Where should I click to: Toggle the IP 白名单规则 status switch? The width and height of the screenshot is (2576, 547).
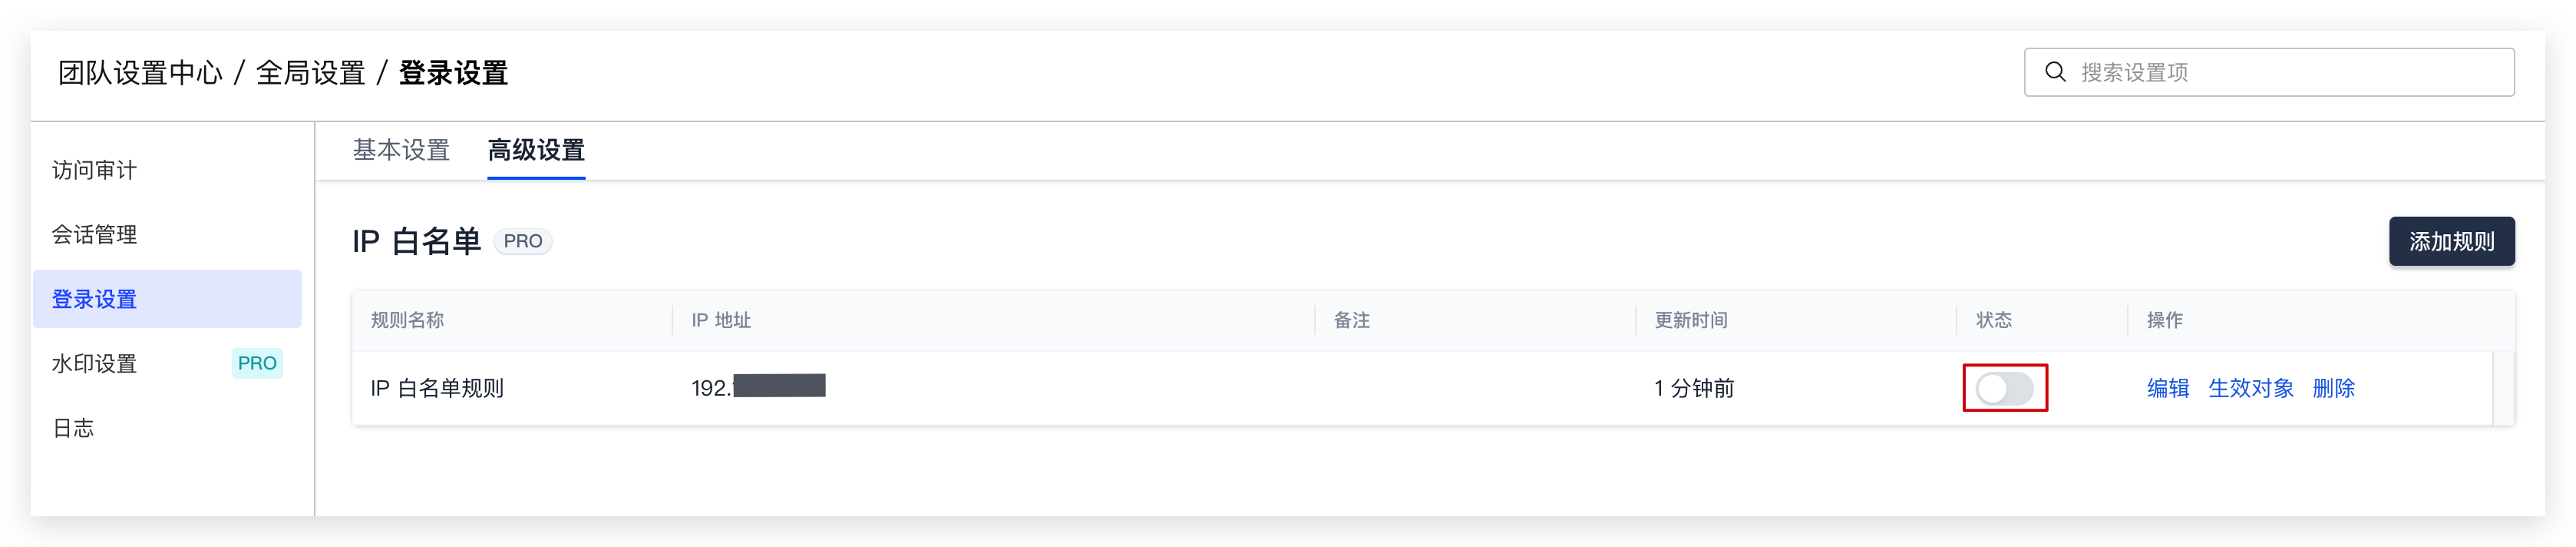click(x=2004, y=388)
